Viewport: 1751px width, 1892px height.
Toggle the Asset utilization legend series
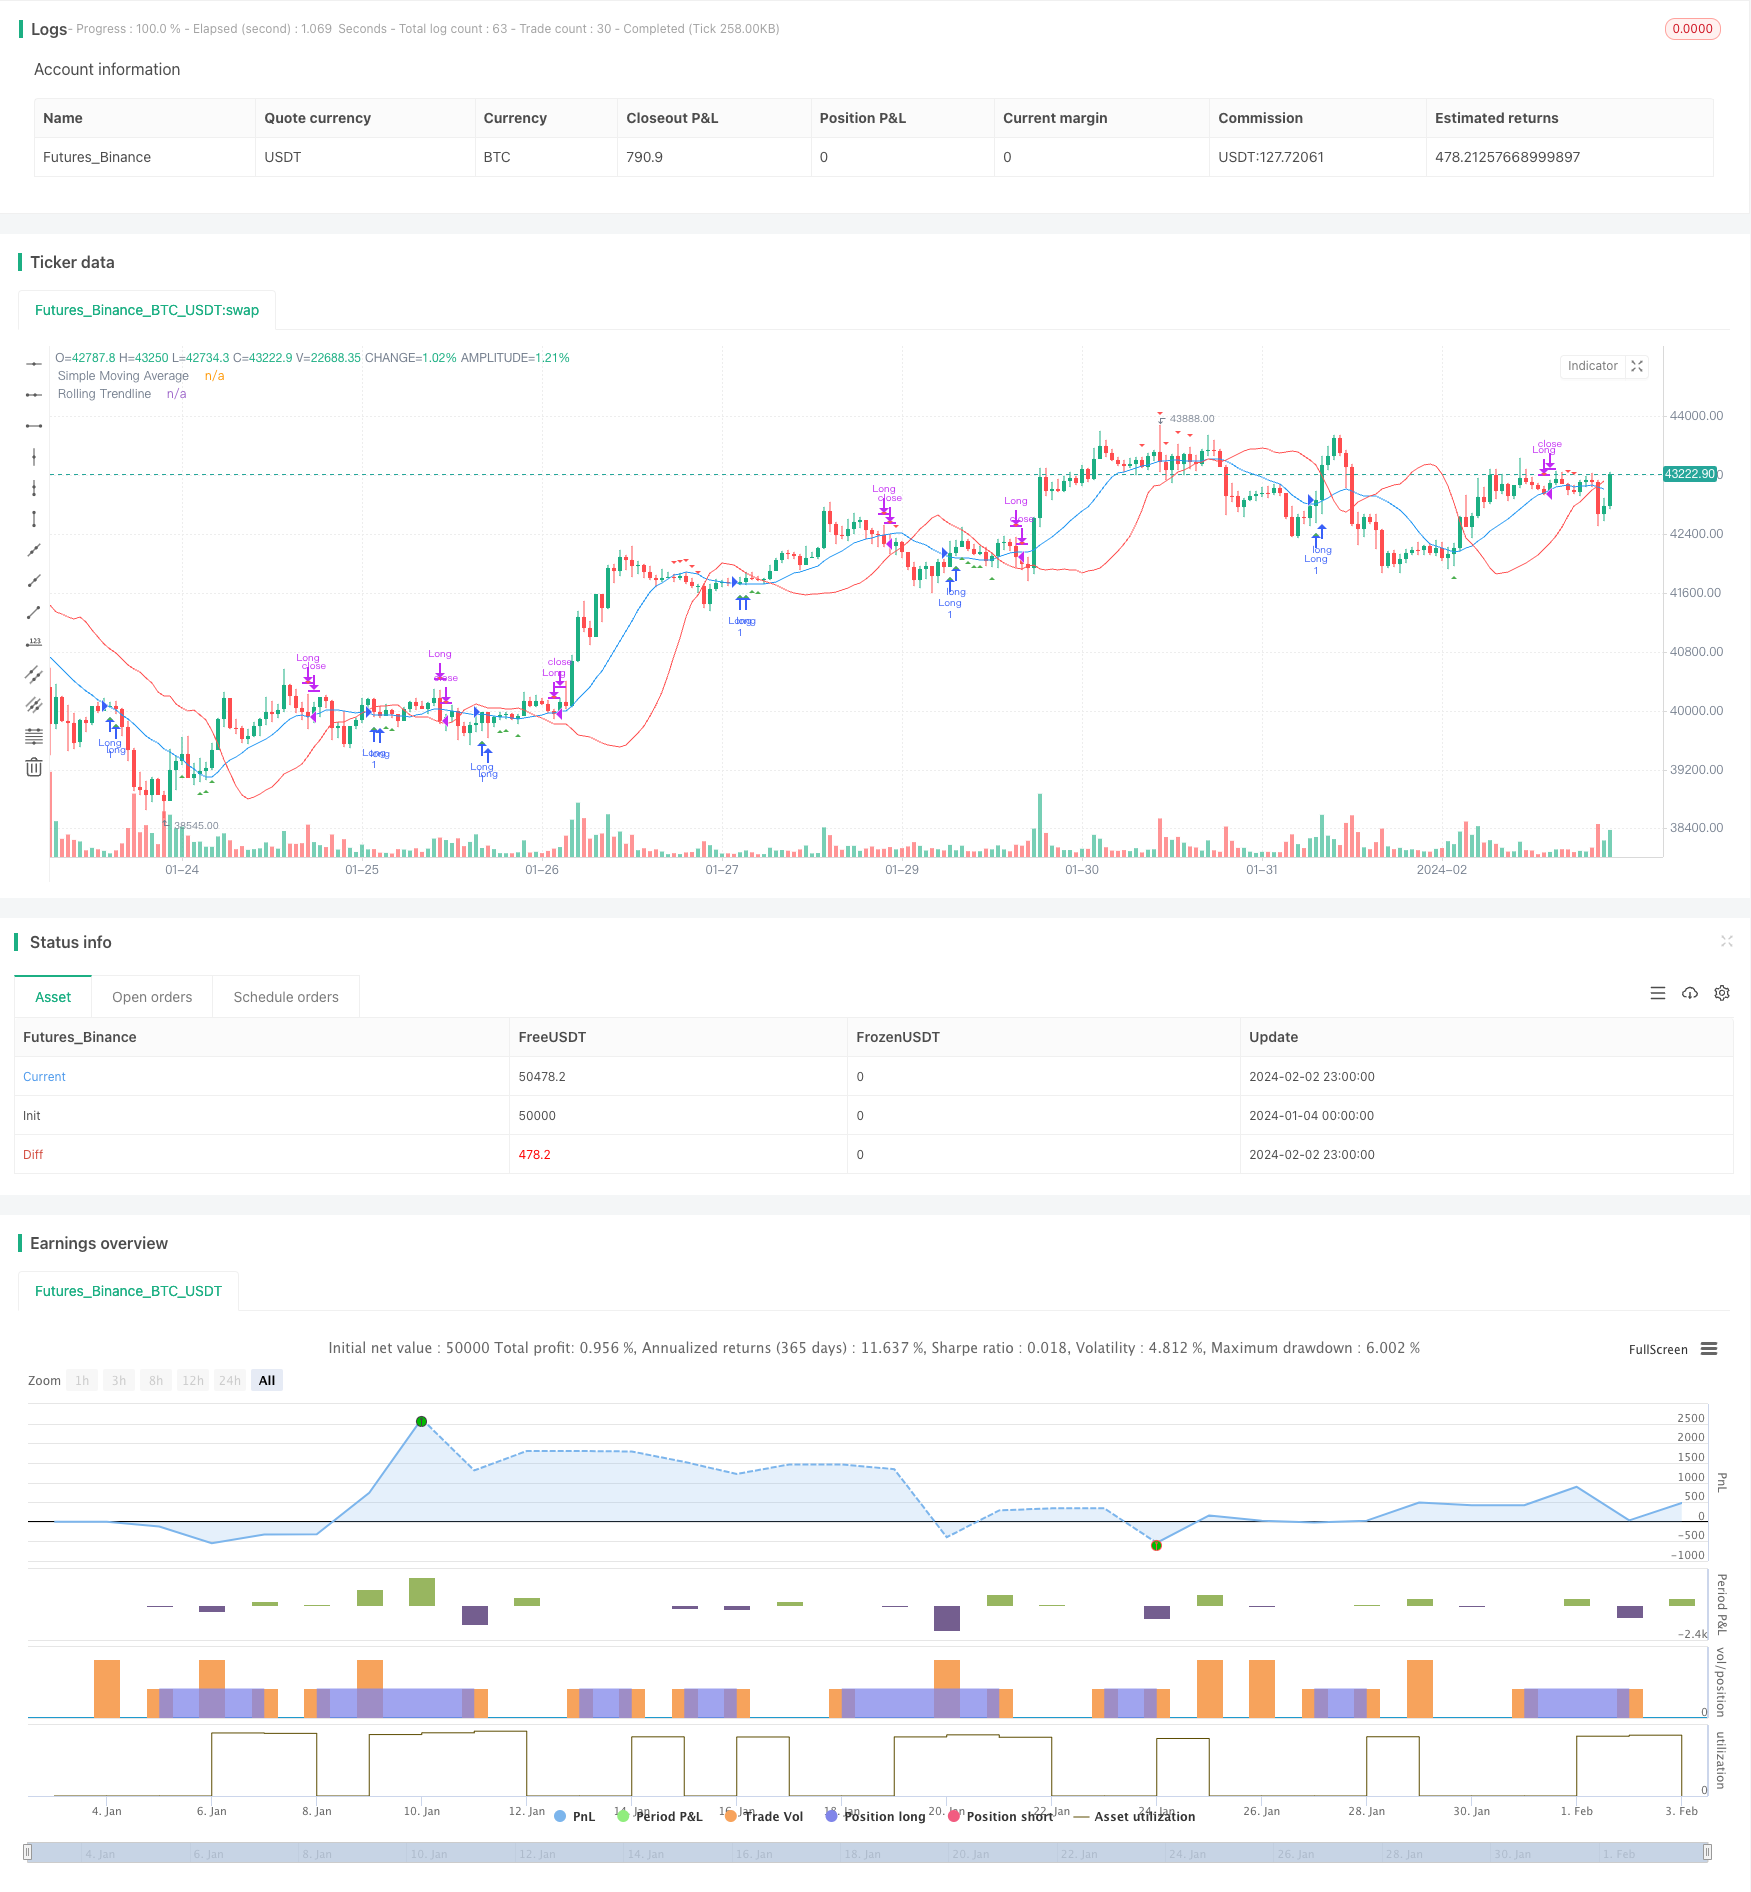tap(1134, 1816)
